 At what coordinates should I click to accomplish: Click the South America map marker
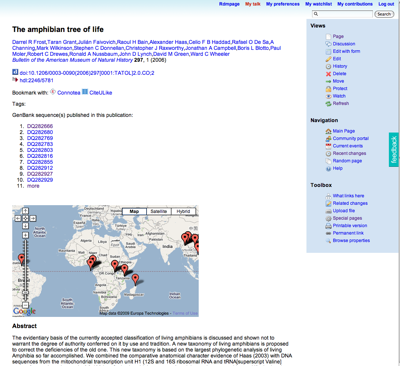click(x=22, y=259)
